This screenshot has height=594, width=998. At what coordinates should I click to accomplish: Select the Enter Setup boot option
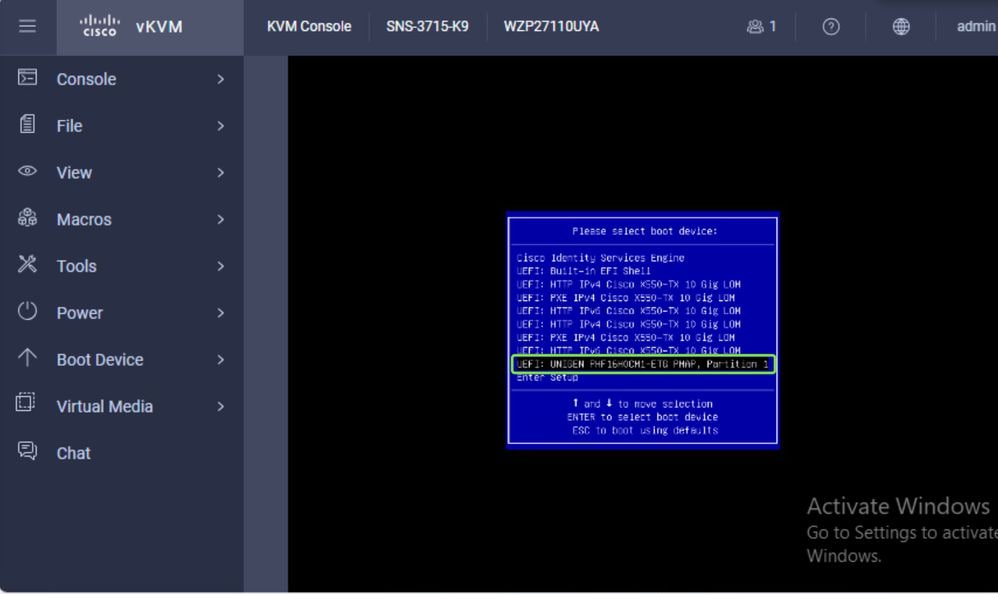pyautogui.click(x=547, y=378)
